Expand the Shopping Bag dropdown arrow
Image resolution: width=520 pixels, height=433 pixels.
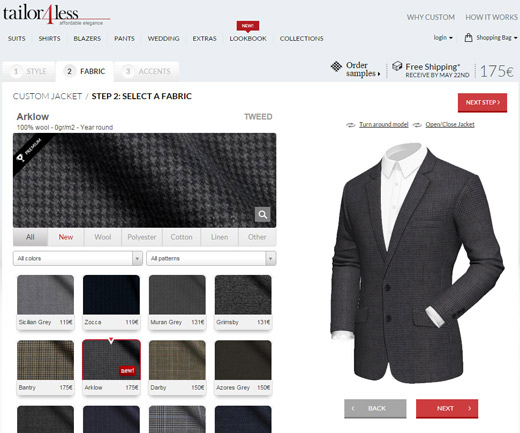(515, 38)
